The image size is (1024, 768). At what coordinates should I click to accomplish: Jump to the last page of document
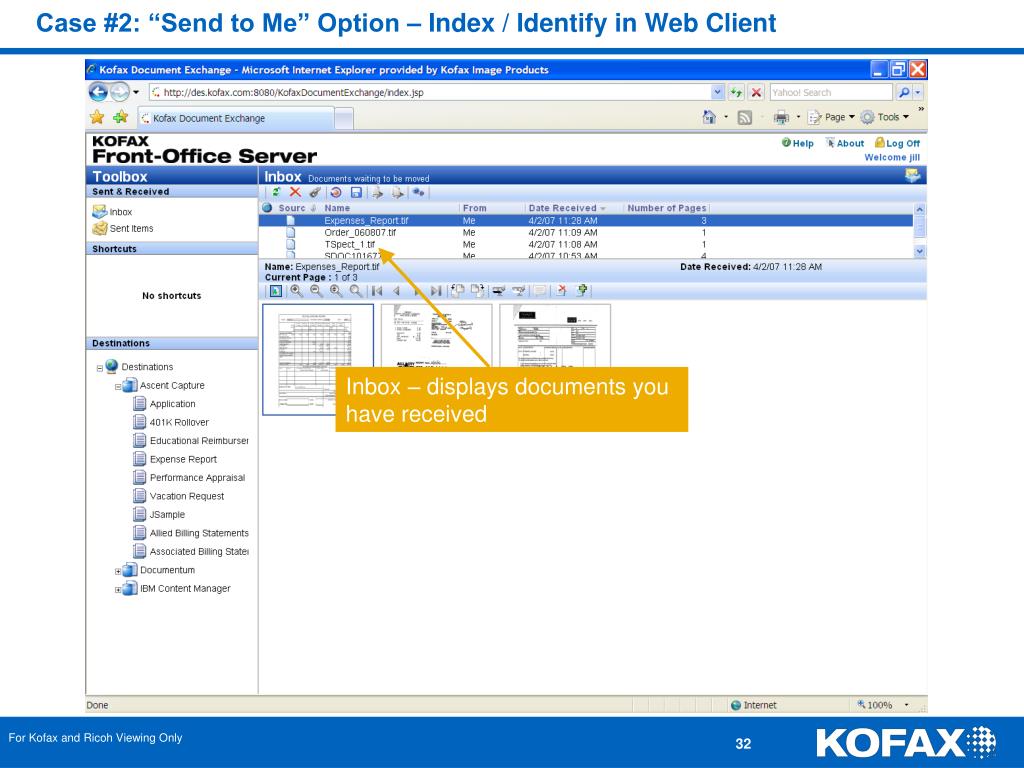tap(436, 291)
